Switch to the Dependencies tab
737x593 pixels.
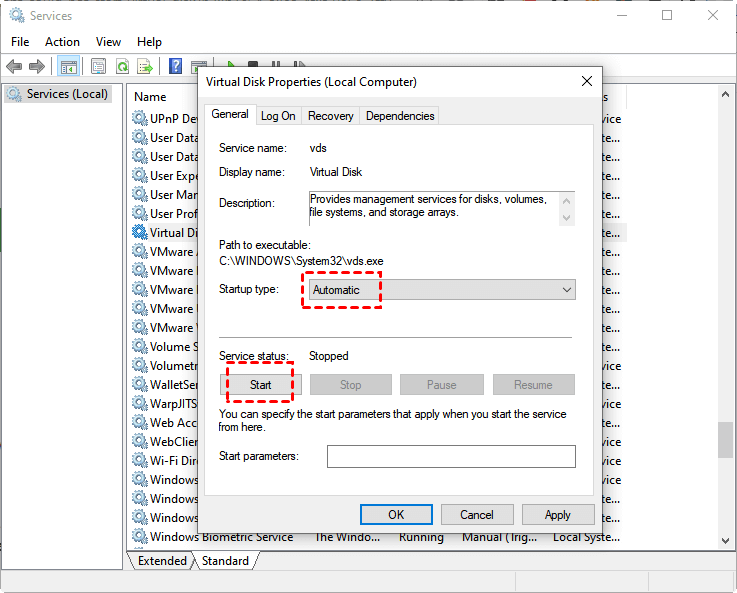pos(400,116)
